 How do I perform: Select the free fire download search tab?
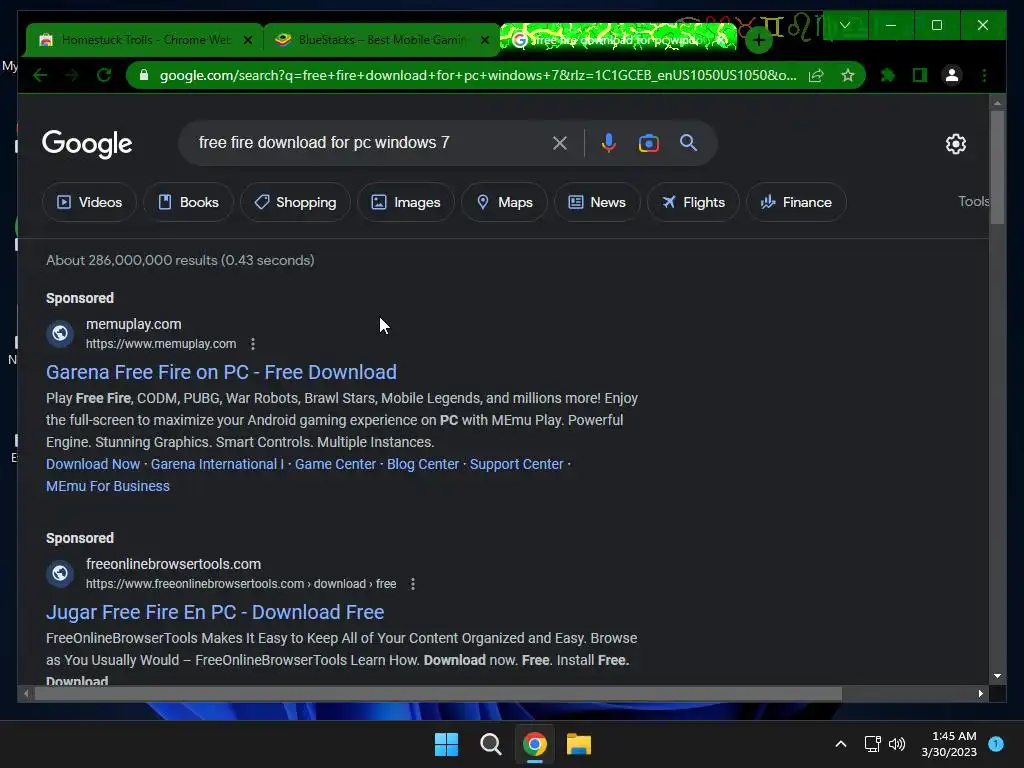[617, 39]
